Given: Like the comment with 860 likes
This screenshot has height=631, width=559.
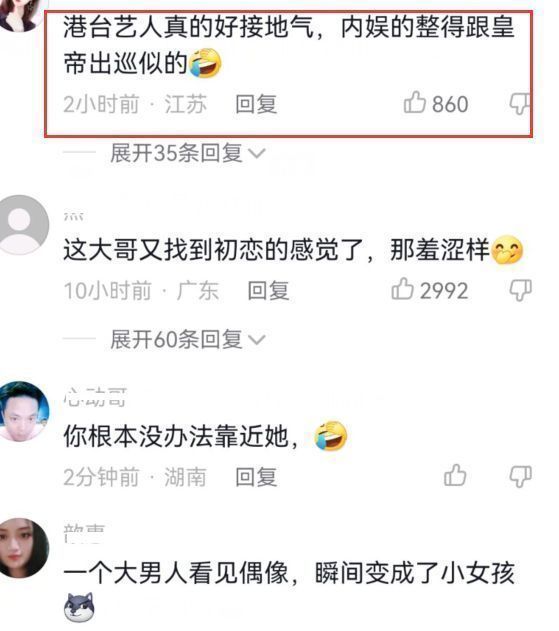Looking at the screenshot, I should 415,102.
